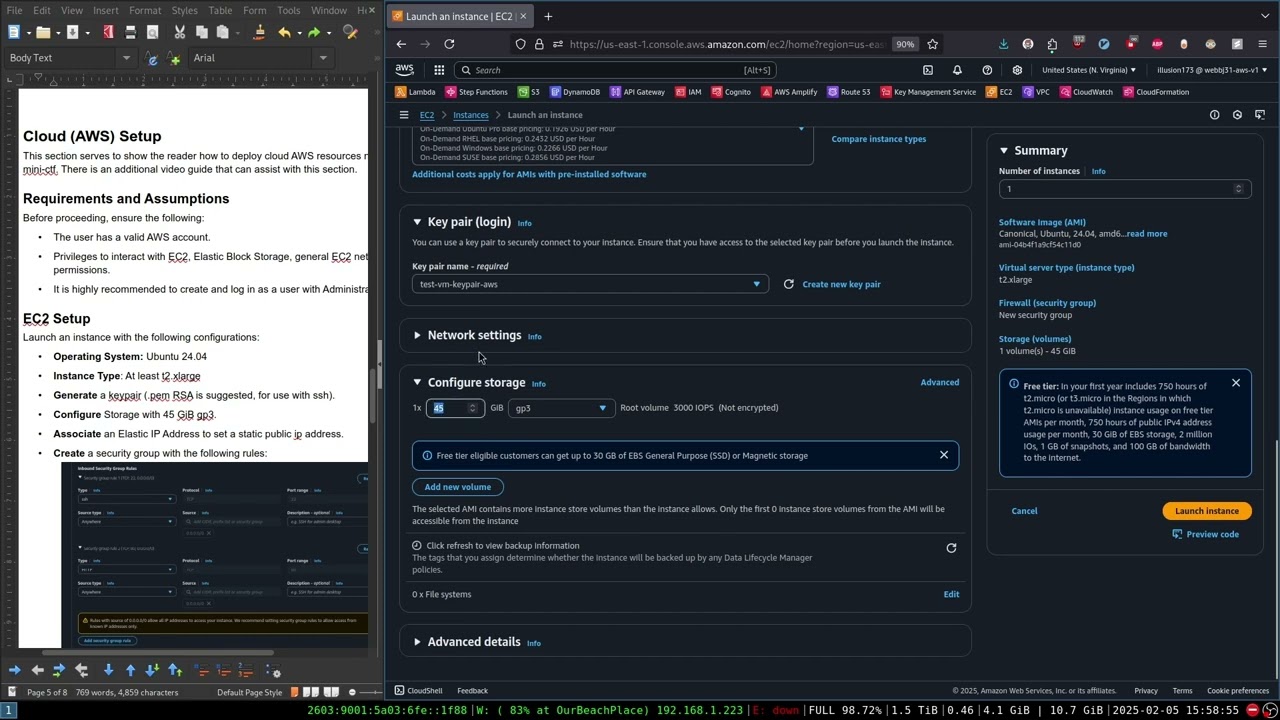
Task: Toggle the EC2 side navigation hamburger
Action: tap(404, 115)
